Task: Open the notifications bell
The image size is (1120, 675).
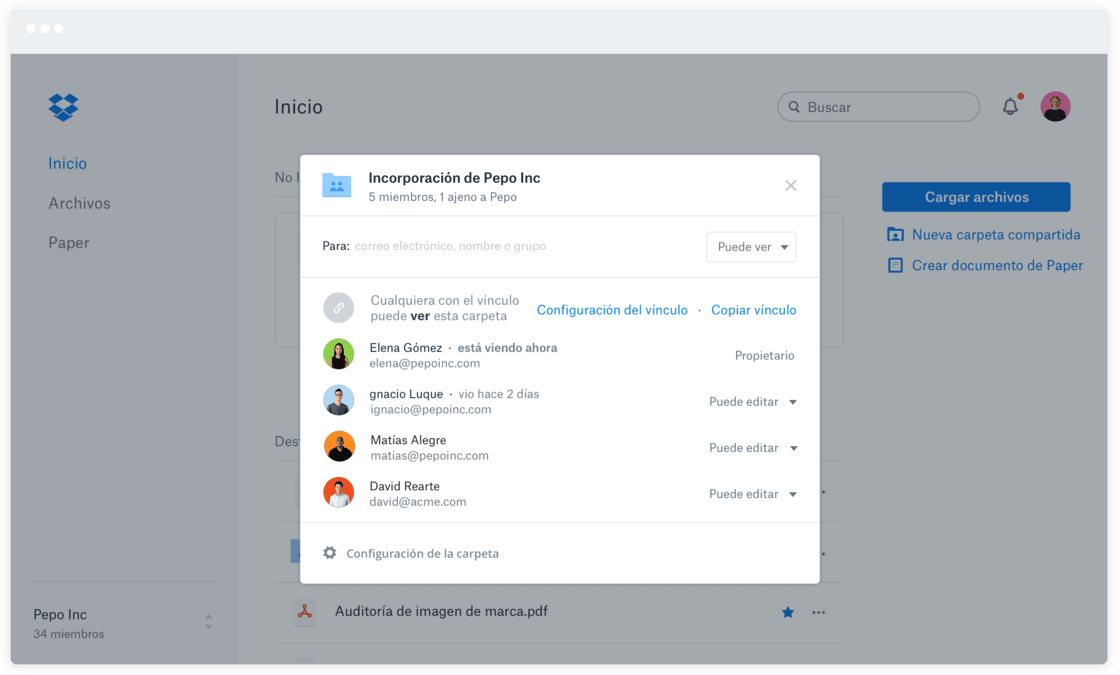Action: click(x=1010, y=107)
